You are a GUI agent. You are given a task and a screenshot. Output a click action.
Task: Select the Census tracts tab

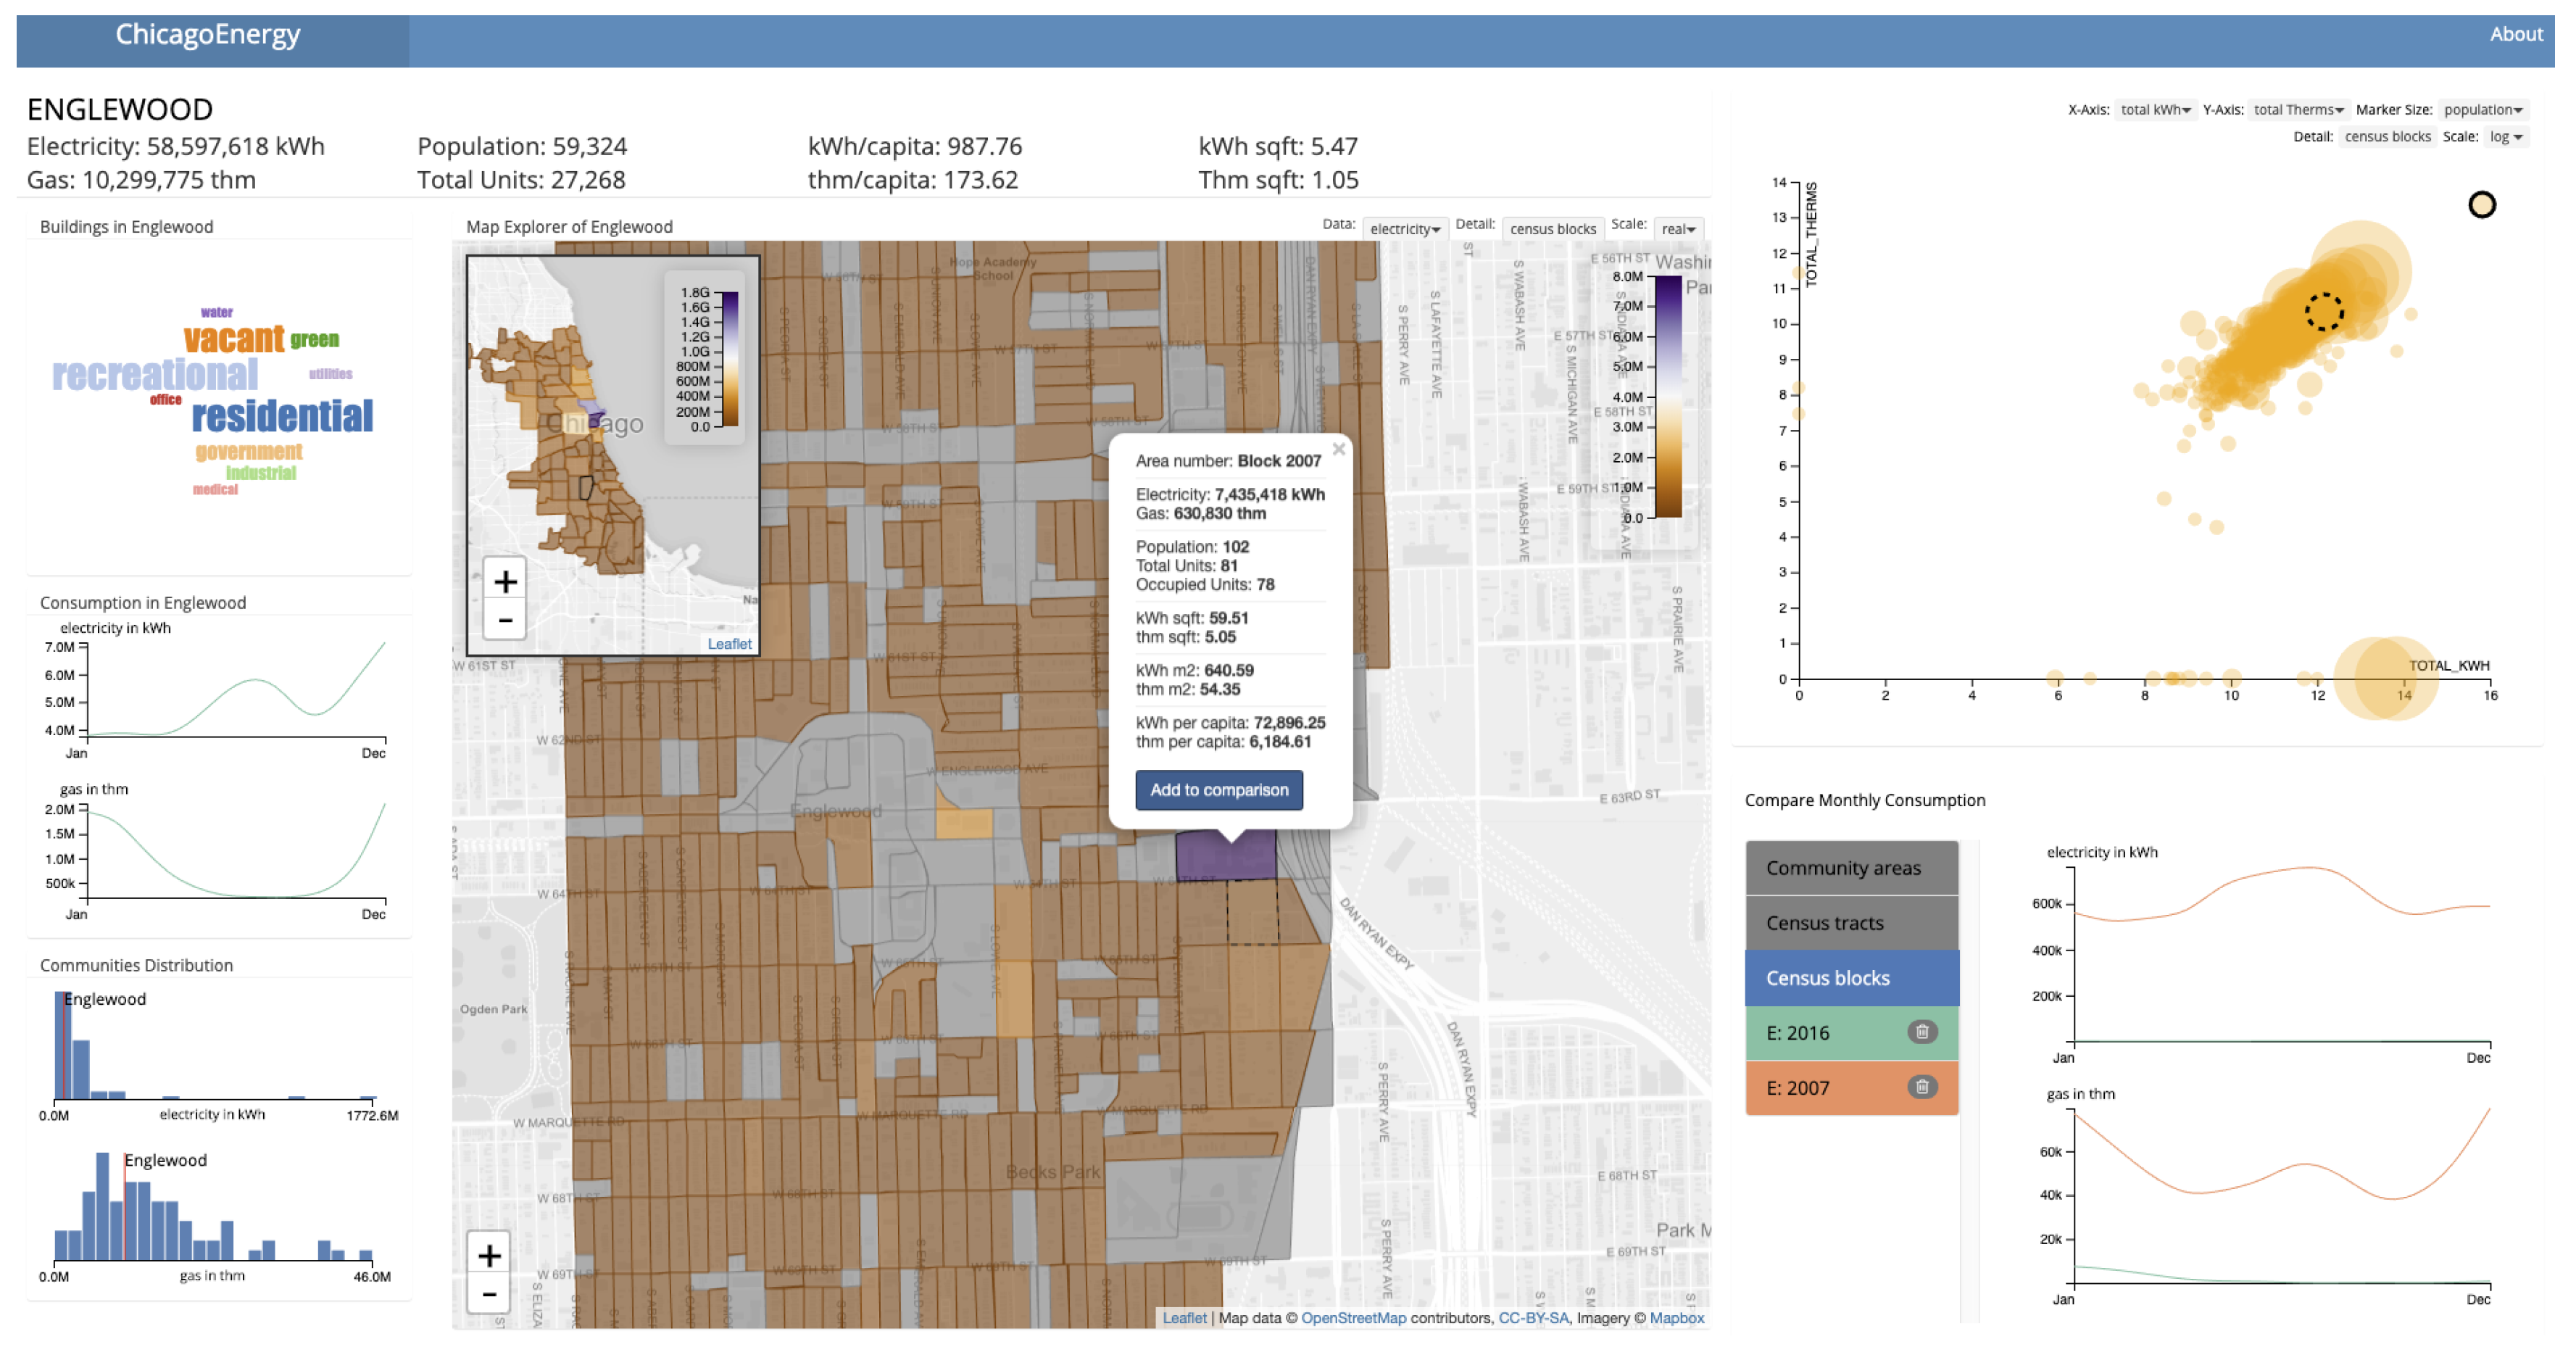coord(1851,923)
